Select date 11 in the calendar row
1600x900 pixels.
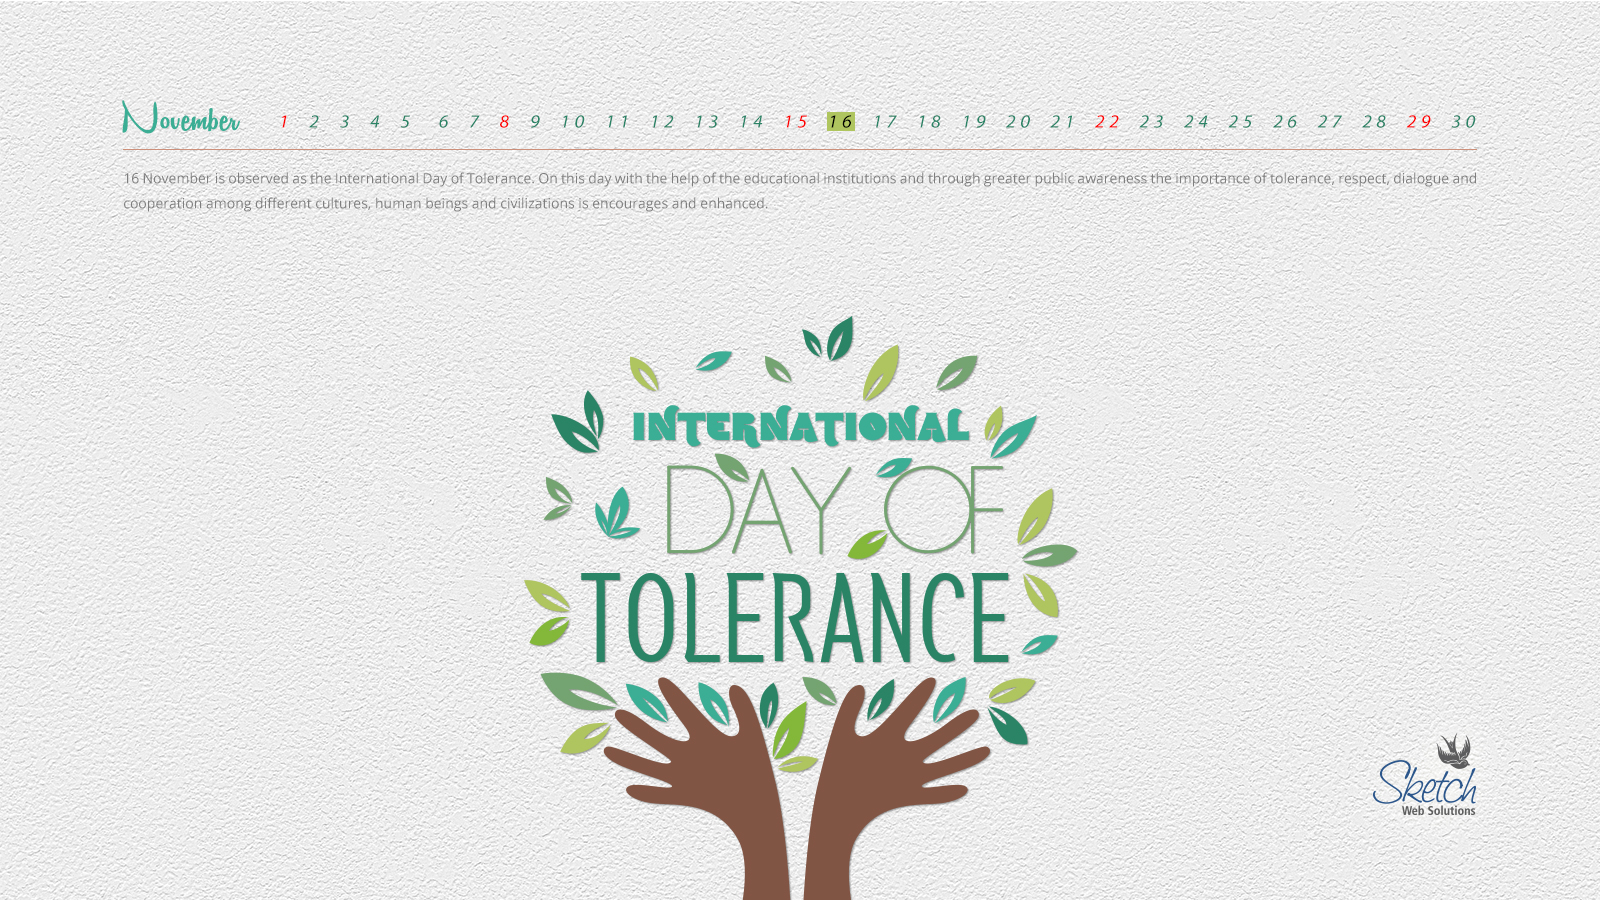(x=618, y=122)
